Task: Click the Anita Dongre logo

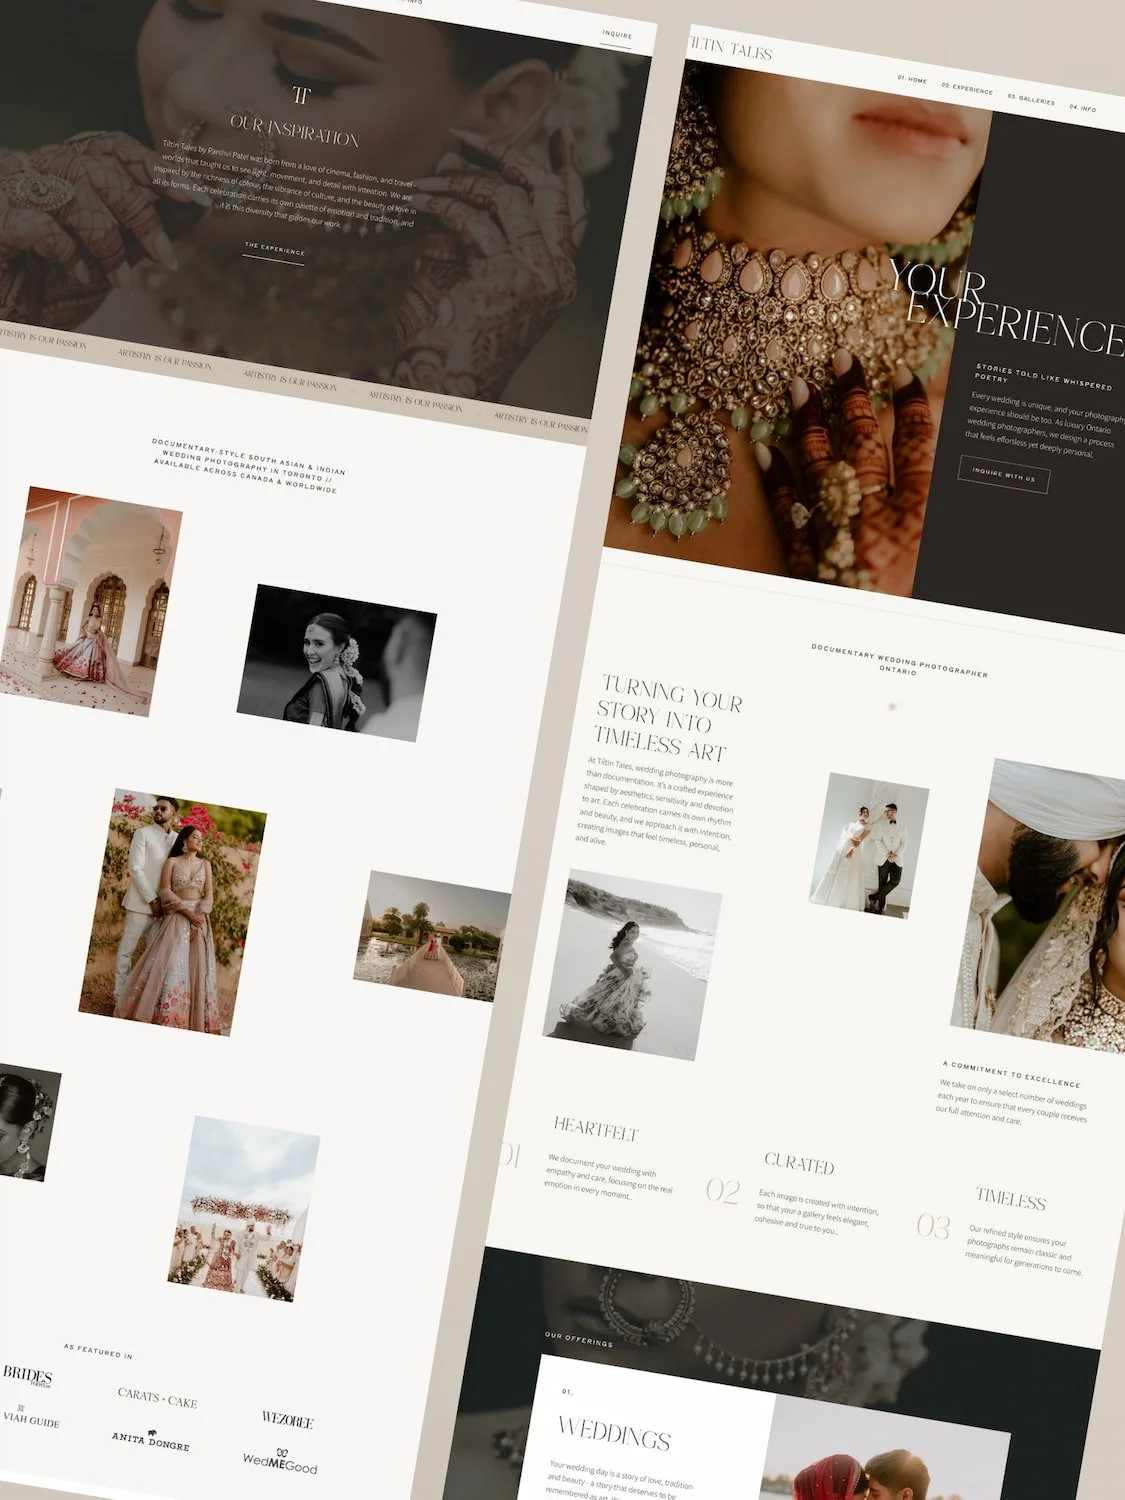Action: 150,1440
